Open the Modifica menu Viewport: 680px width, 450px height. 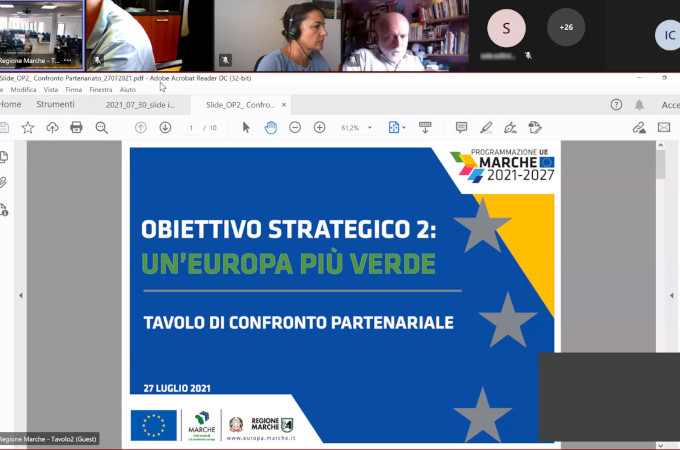(x=23, y=90)
